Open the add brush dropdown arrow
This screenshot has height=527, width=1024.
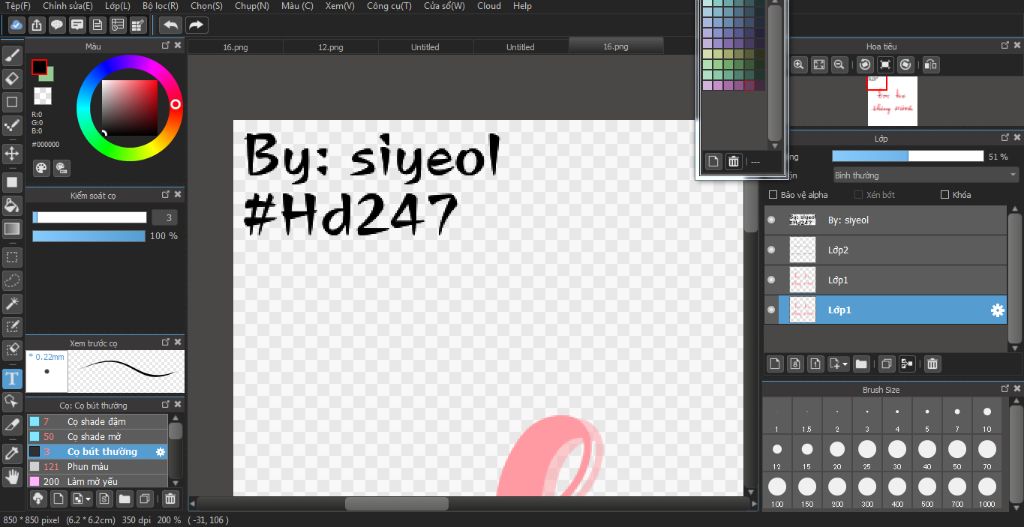point(88,500)
